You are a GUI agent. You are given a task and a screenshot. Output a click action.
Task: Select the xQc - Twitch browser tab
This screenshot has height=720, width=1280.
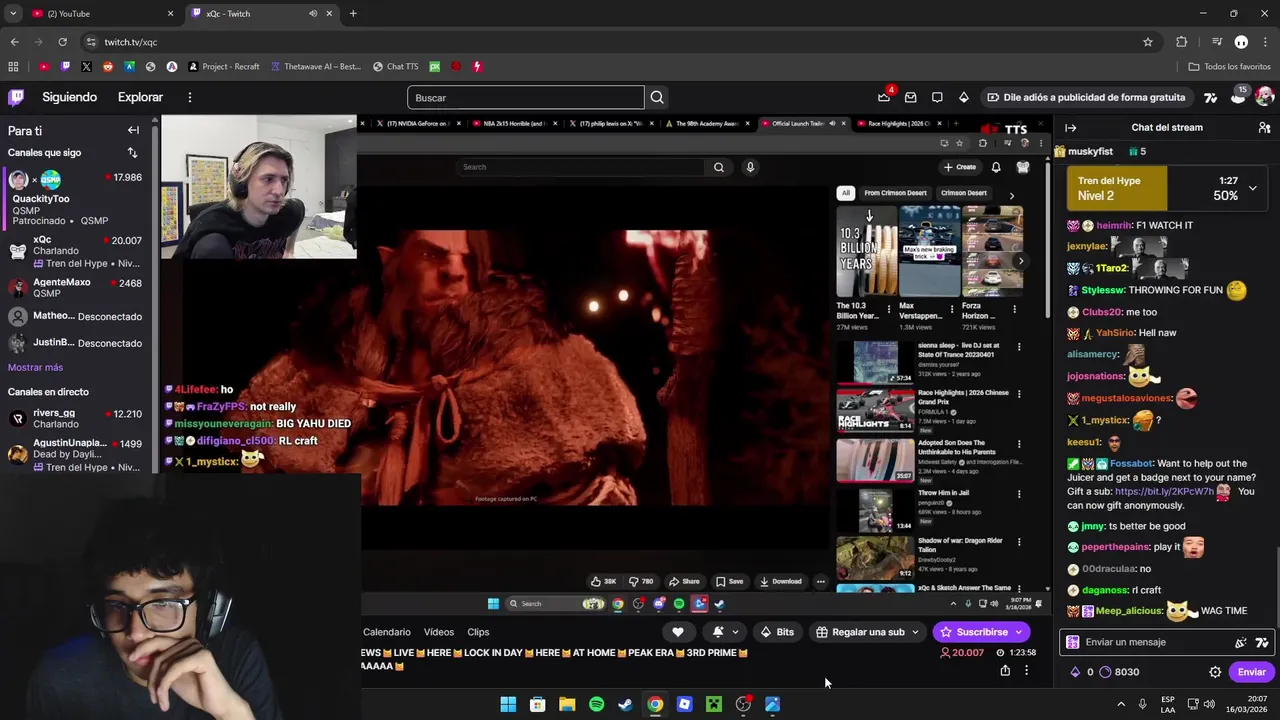[x=262, y=14]
